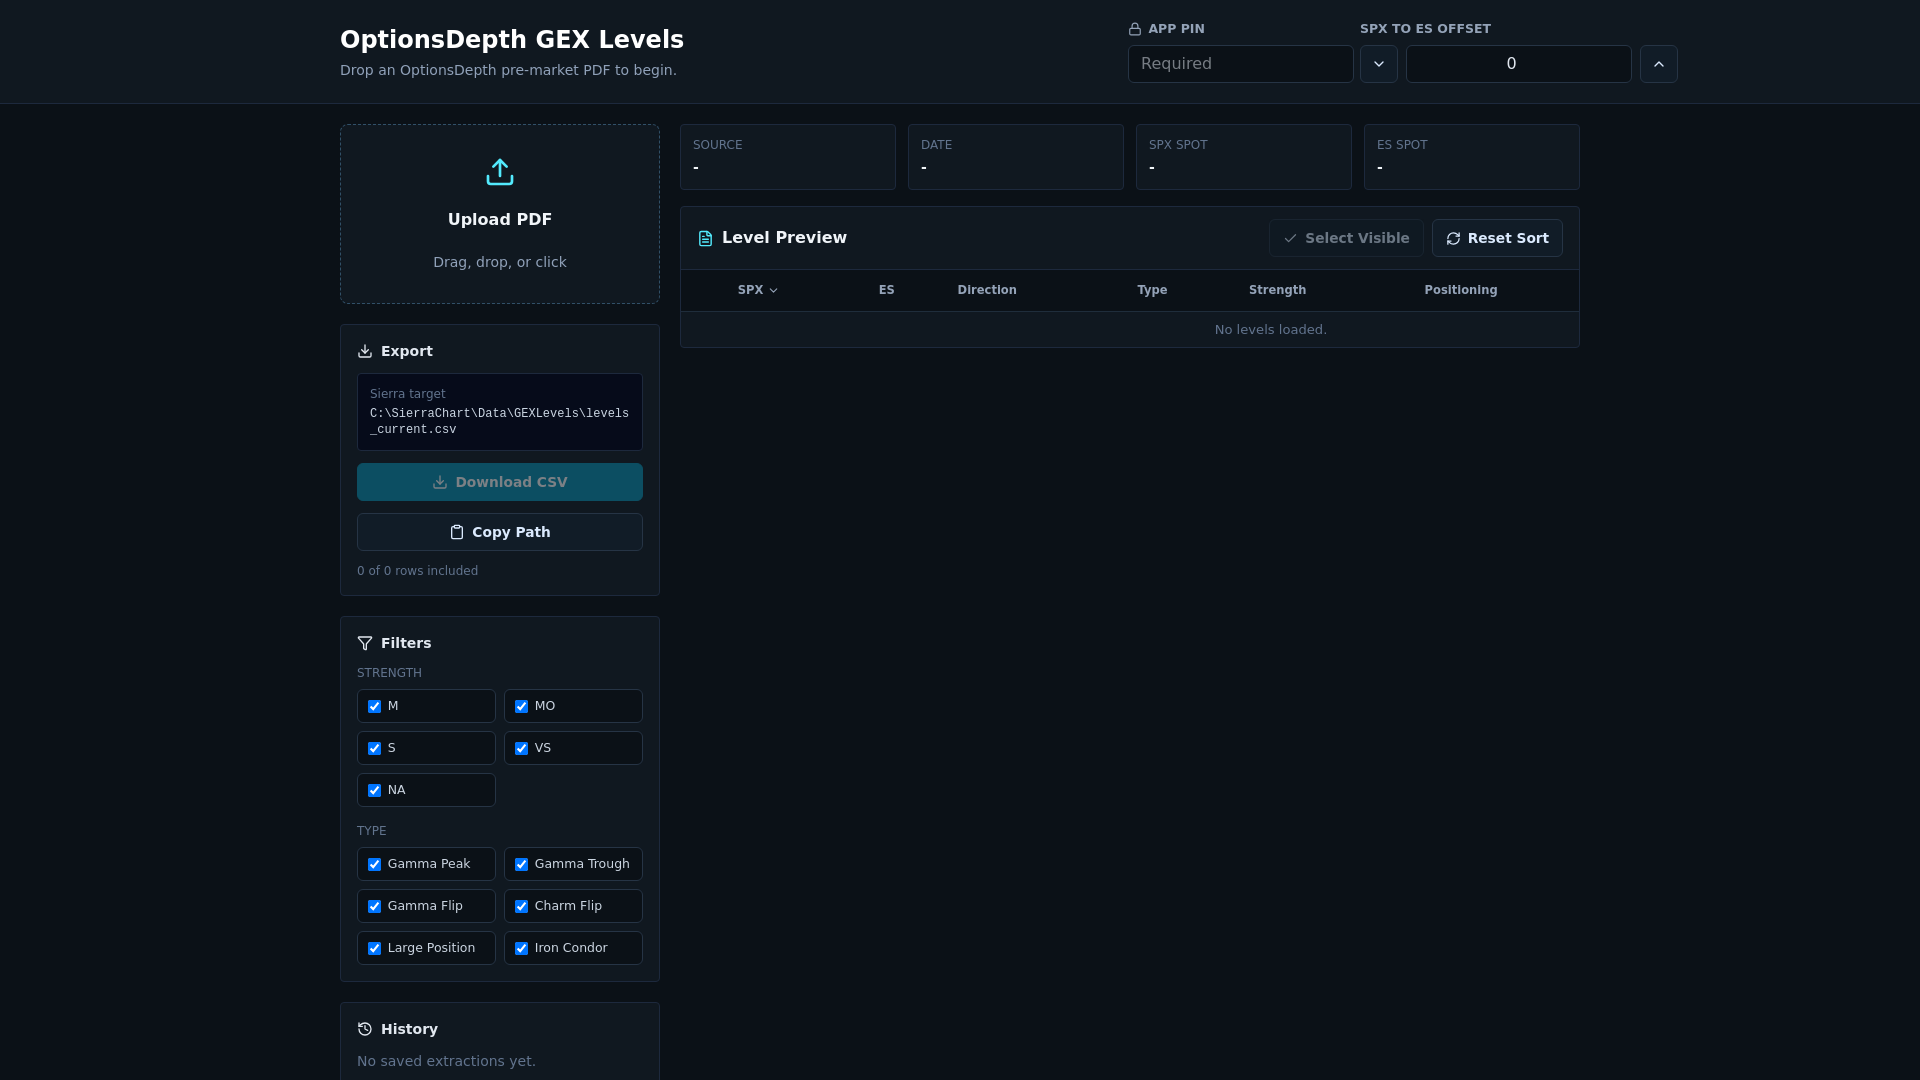This screenshot has height=1080, width=1920.
Task: Click the ES SPOT info card
Action: (1472, 157)
